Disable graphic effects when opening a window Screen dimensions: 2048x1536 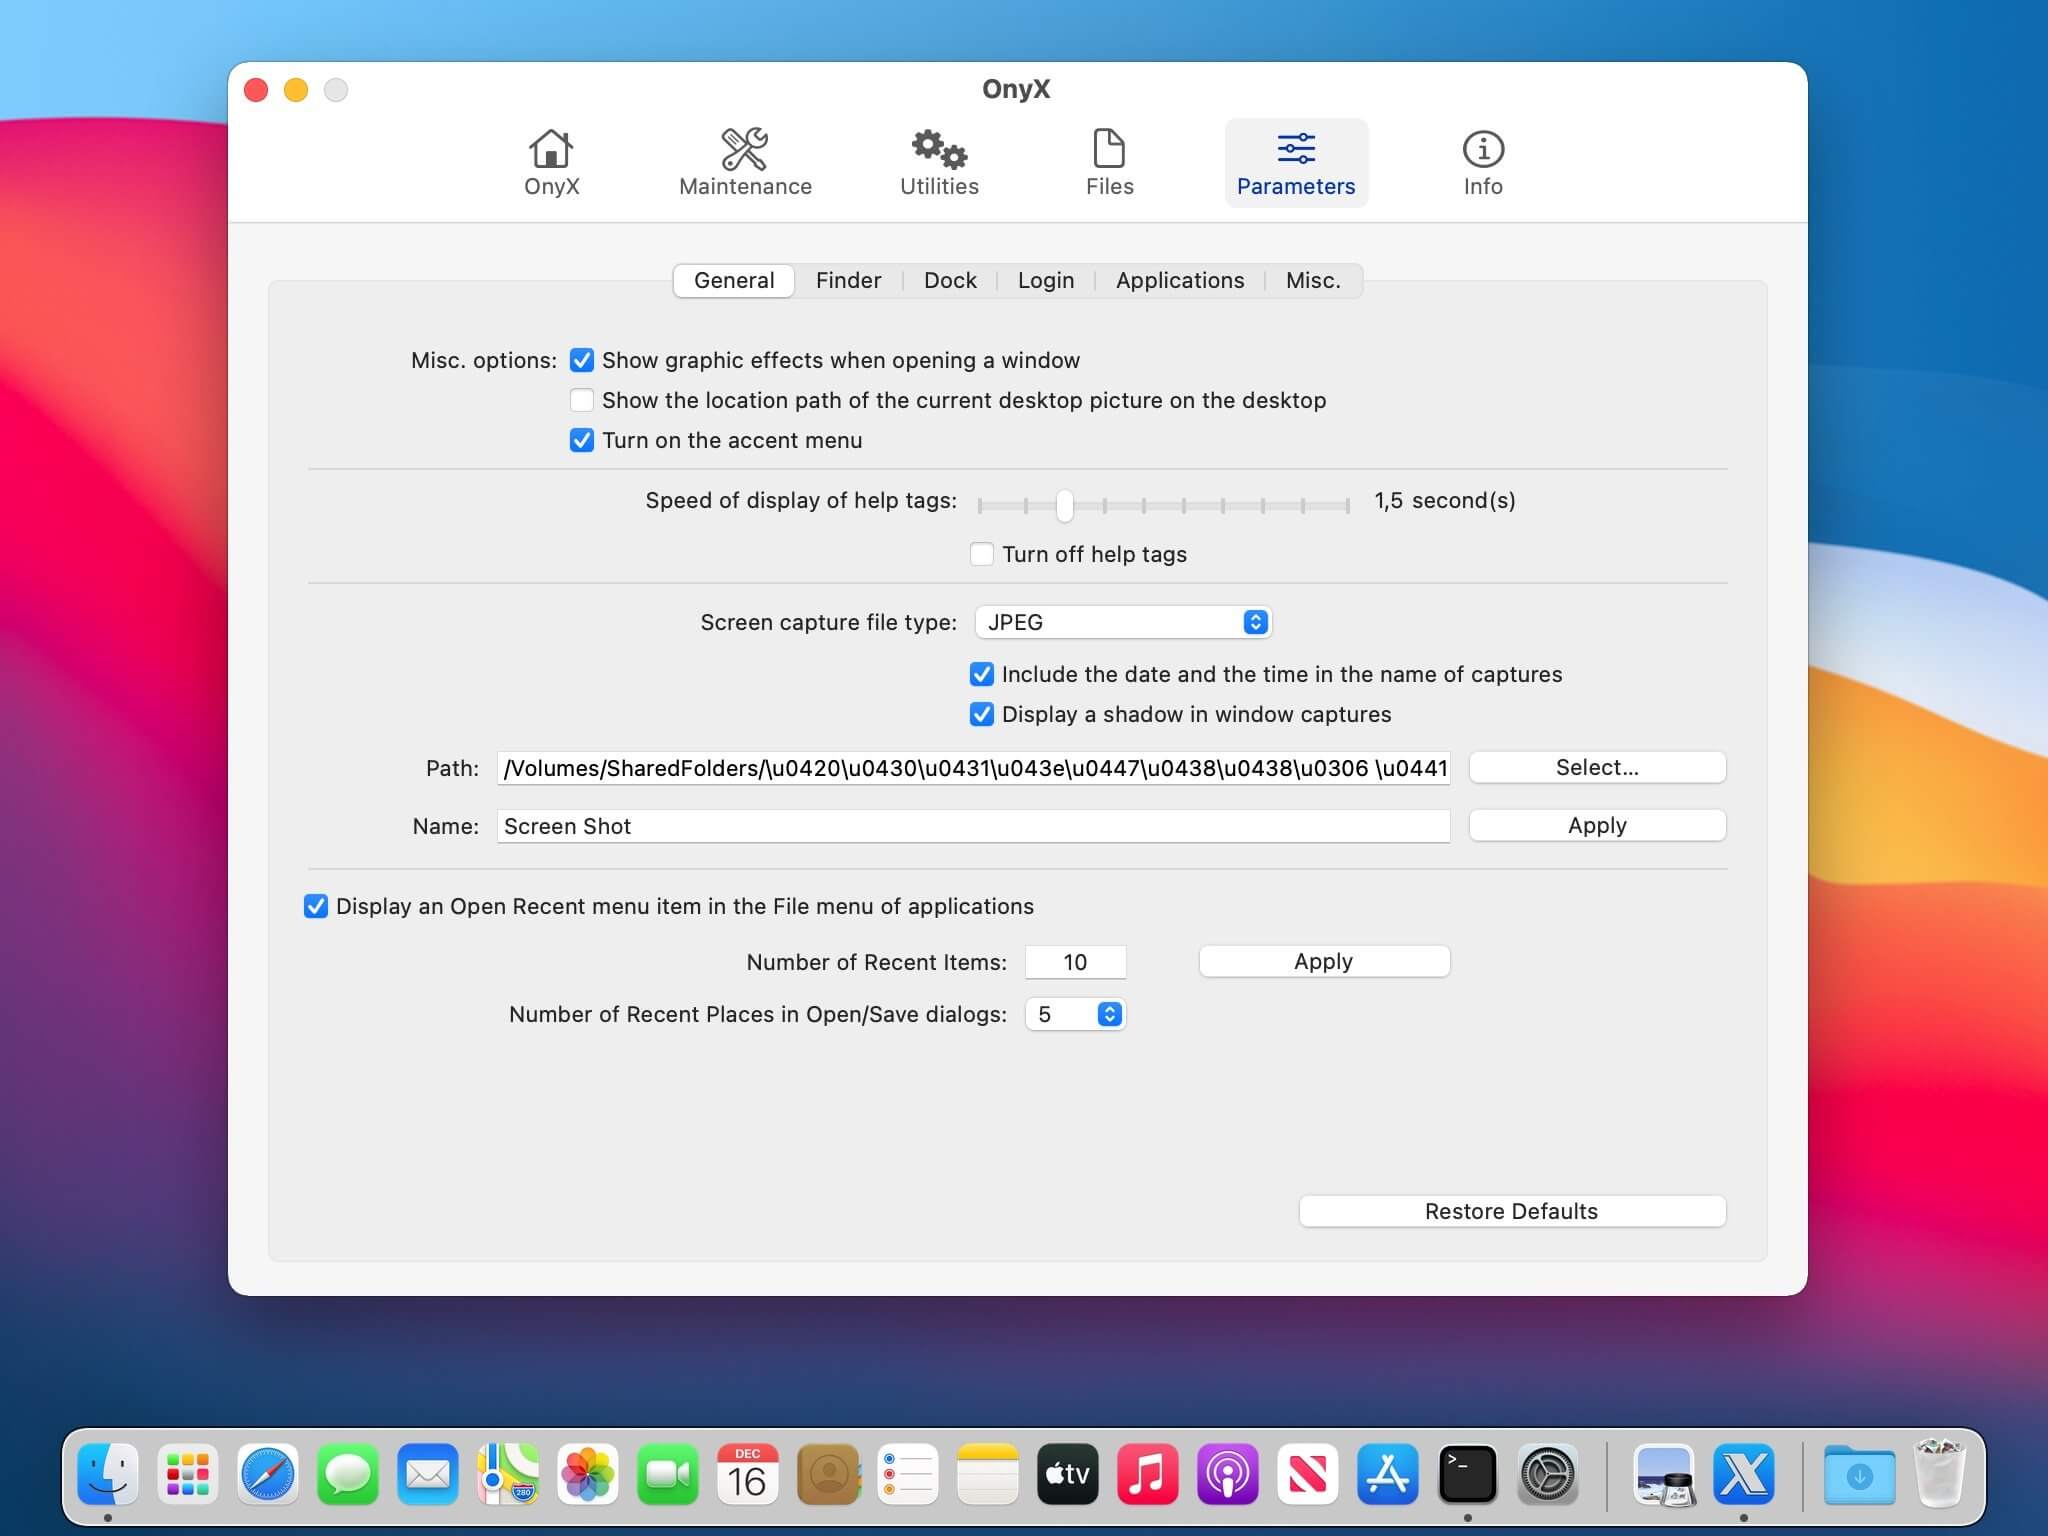(582, 360)
